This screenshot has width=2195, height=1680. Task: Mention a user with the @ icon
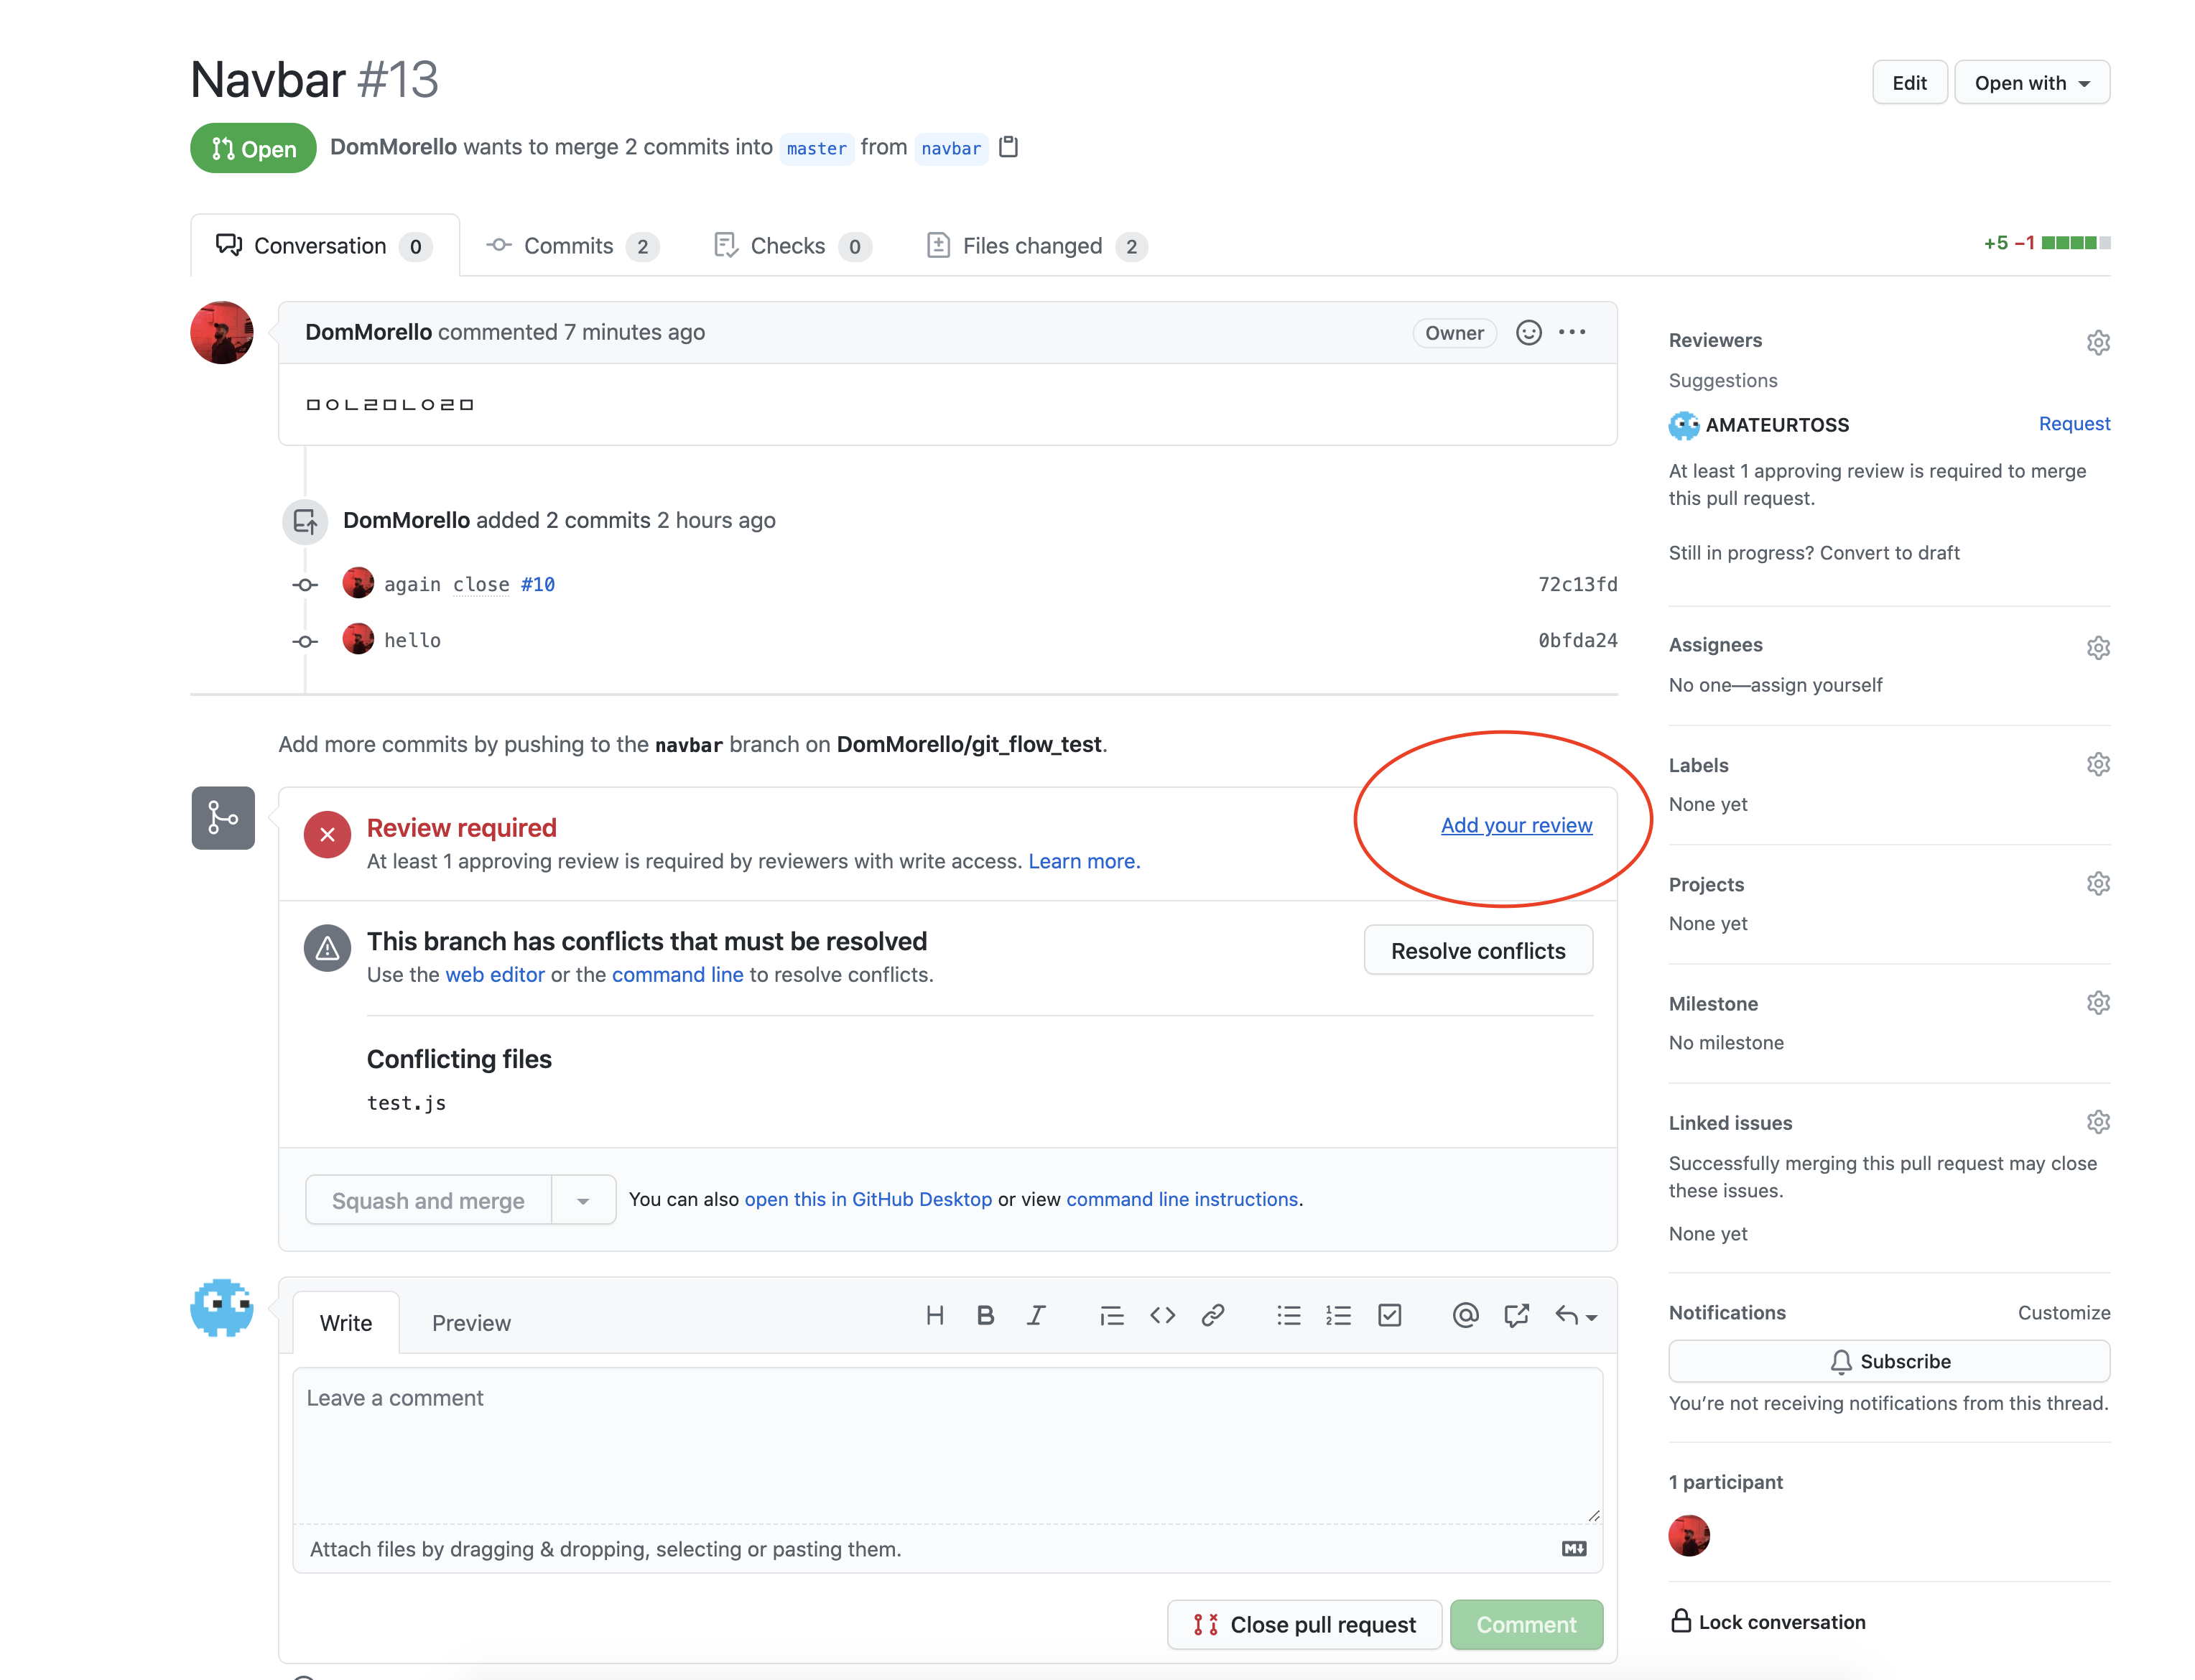point(1465,1316)
